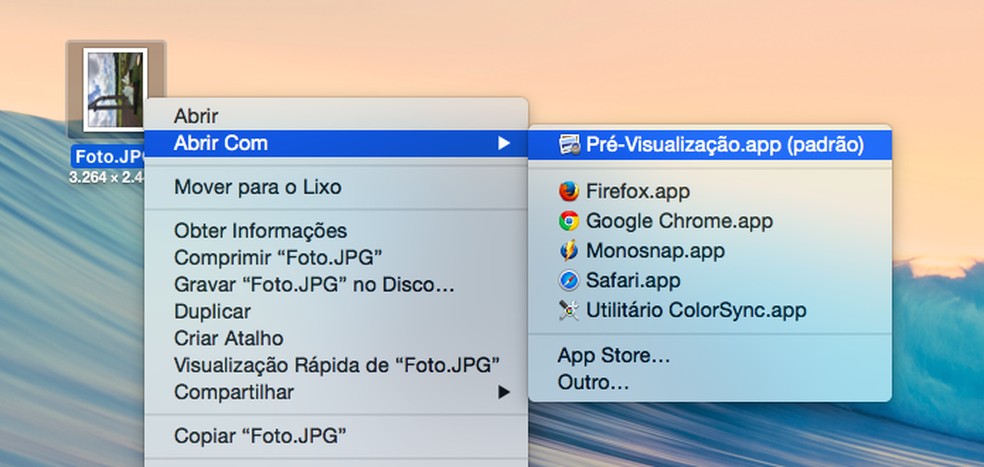The width and height of the screenshot is (984, 467).
Task: Click the Safari compass icon
Action: click(569, 280)
